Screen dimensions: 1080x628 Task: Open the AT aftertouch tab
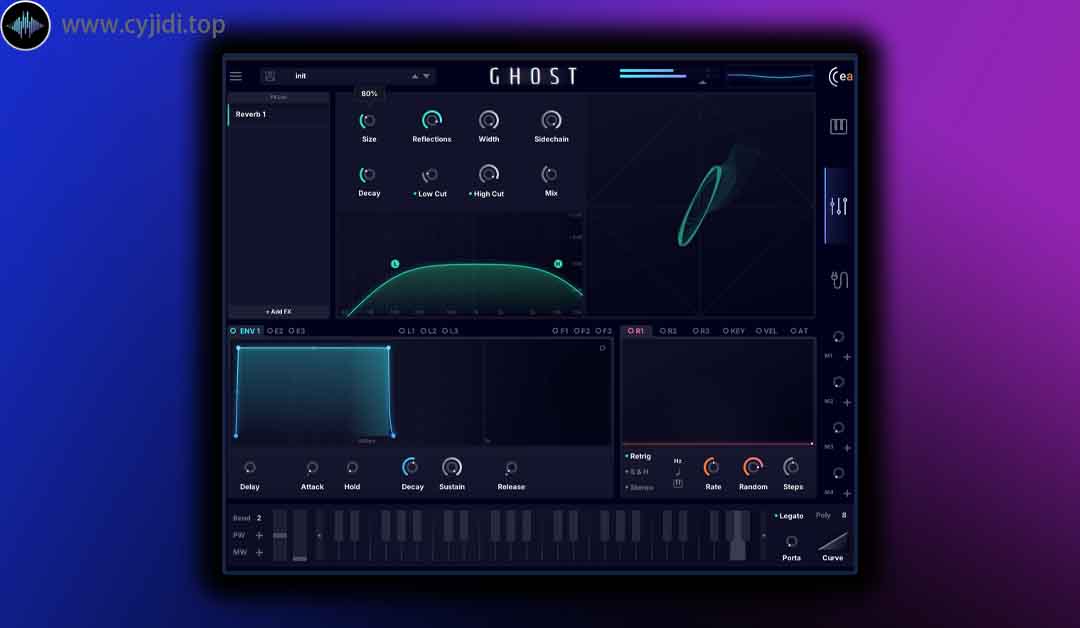[x=799, y=331]
